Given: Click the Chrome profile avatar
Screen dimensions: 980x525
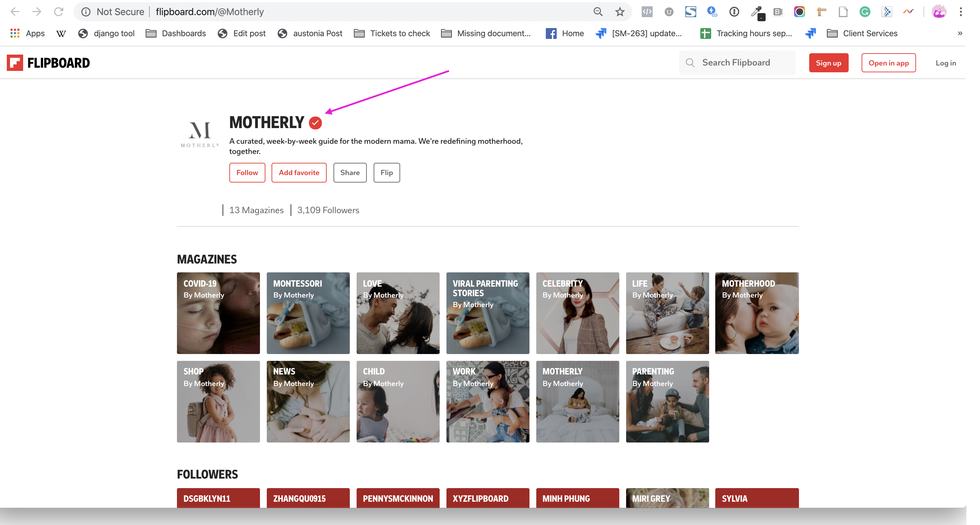Looking at the screenshot, I should click(939, 12).
